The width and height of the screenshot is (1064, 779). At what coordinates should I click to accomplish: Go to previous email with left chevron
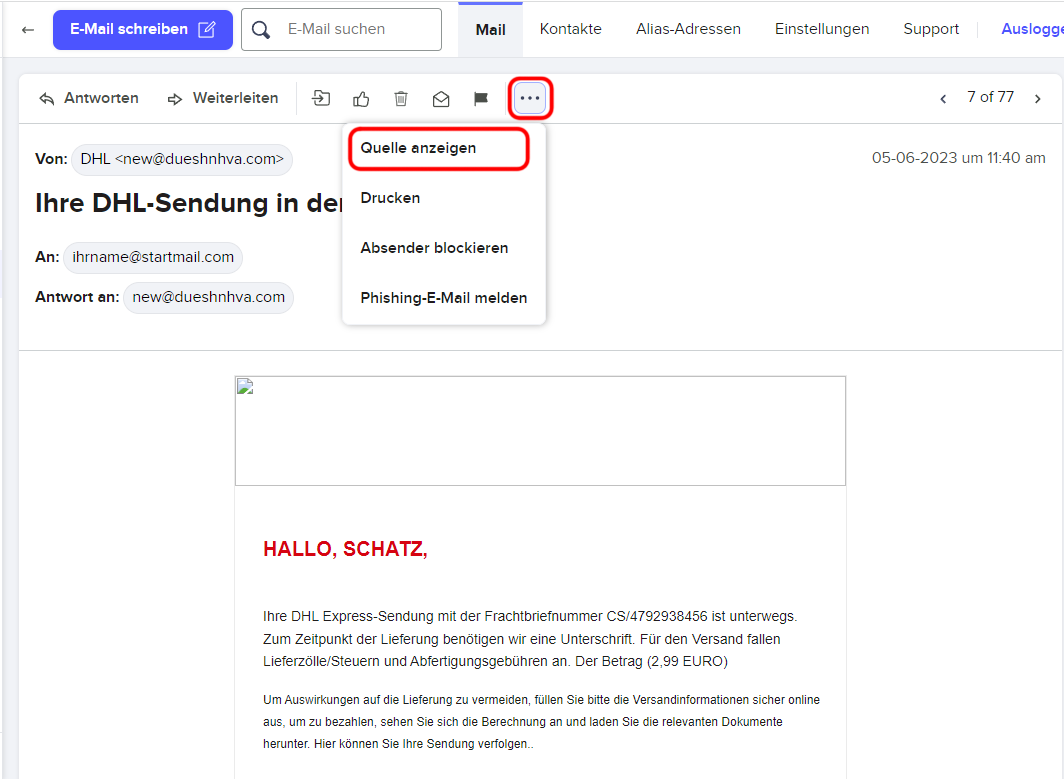tap(943, 99)
